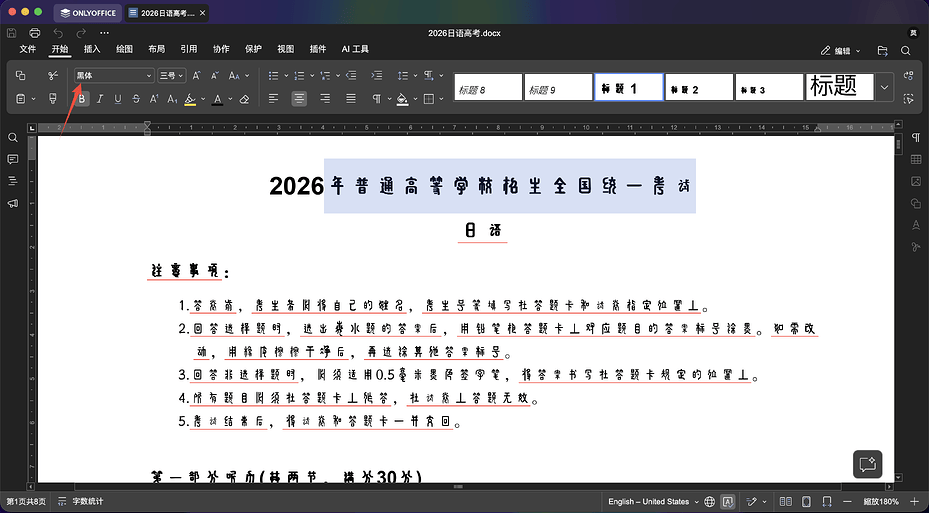Screen dimensions: 929x513
Task: Toggle Italic formatting
Action: point(100,99)
